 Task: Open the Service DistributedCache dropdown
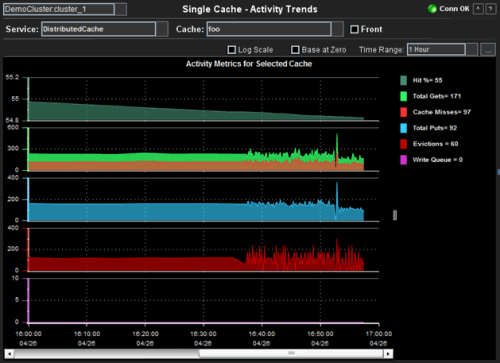(x=162, y=29)
